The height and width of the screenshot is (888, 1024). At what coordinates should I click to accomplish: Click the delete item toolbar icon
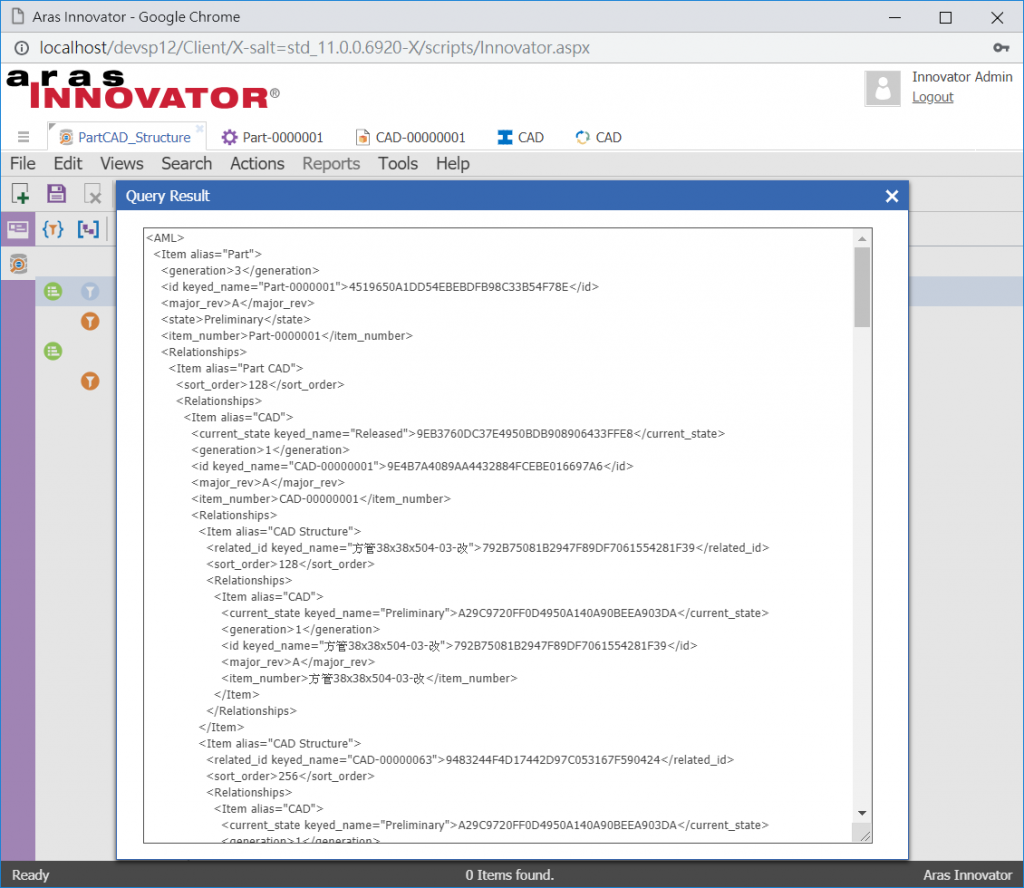[x=93, y=194]
